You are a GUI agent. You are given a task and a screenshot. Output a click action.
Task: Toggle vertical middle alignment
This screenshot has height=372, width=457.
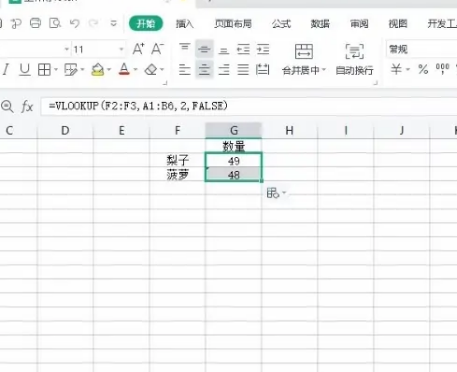(204, 49)
